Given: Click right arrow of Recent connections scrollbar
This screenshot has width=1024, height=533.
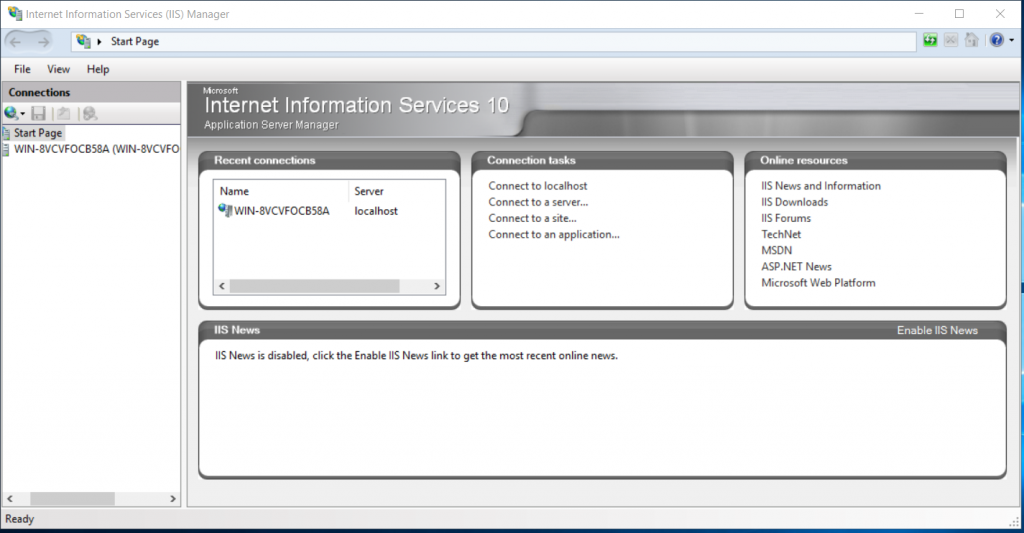Looking at the screenshot, I should pyautogui.click(x=437, y=286).
